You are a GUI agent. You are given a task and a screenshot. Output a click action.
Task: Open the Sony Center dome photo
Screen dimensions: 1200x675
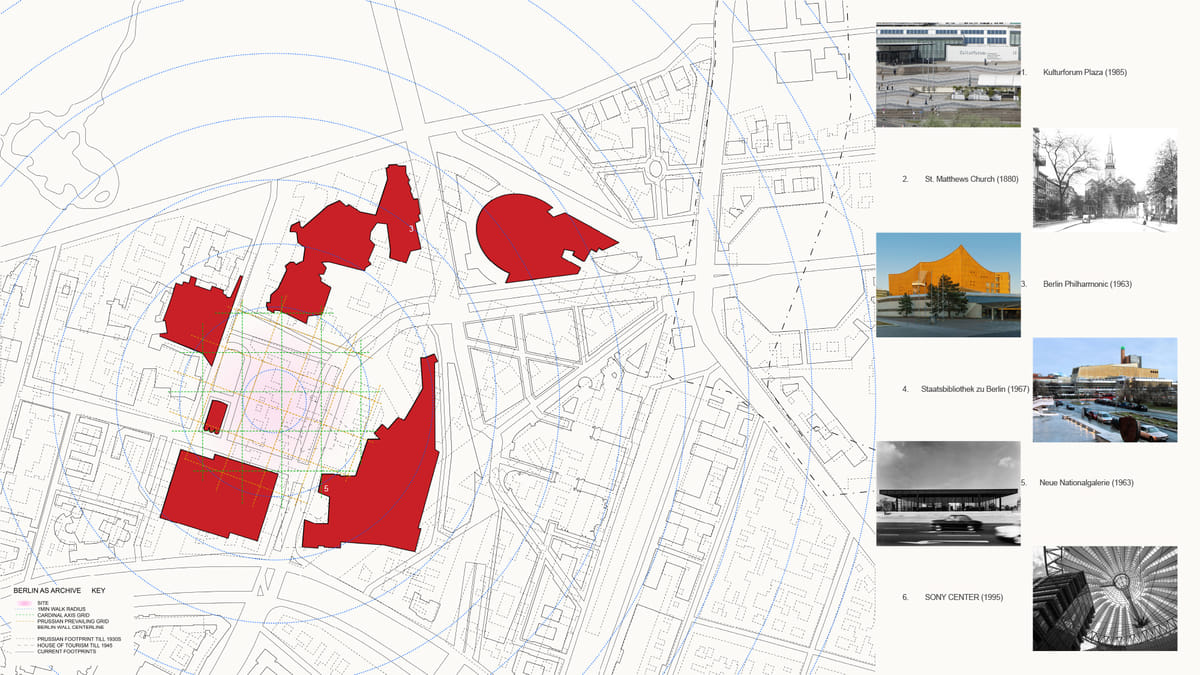coord(1104,597)
